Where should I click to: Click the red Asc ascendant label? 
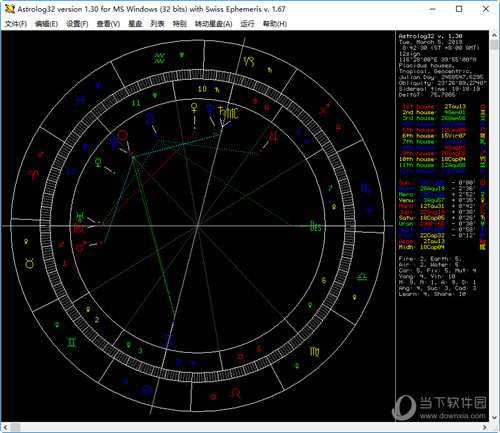point(79,228)
